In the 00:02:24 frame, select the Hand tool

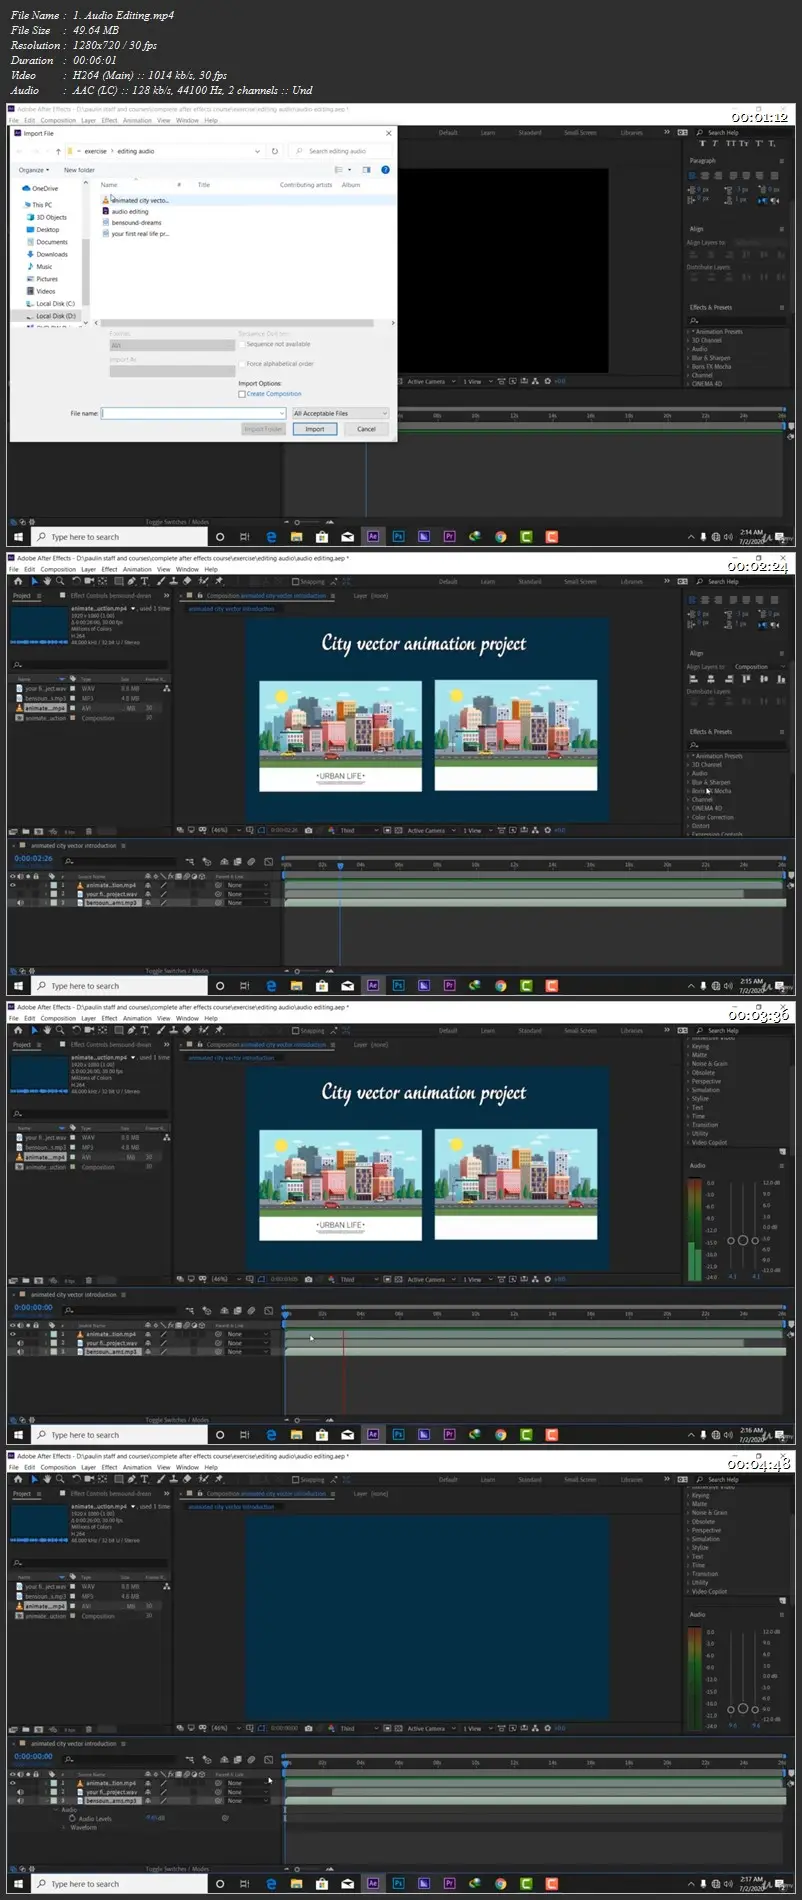(46, 581)
